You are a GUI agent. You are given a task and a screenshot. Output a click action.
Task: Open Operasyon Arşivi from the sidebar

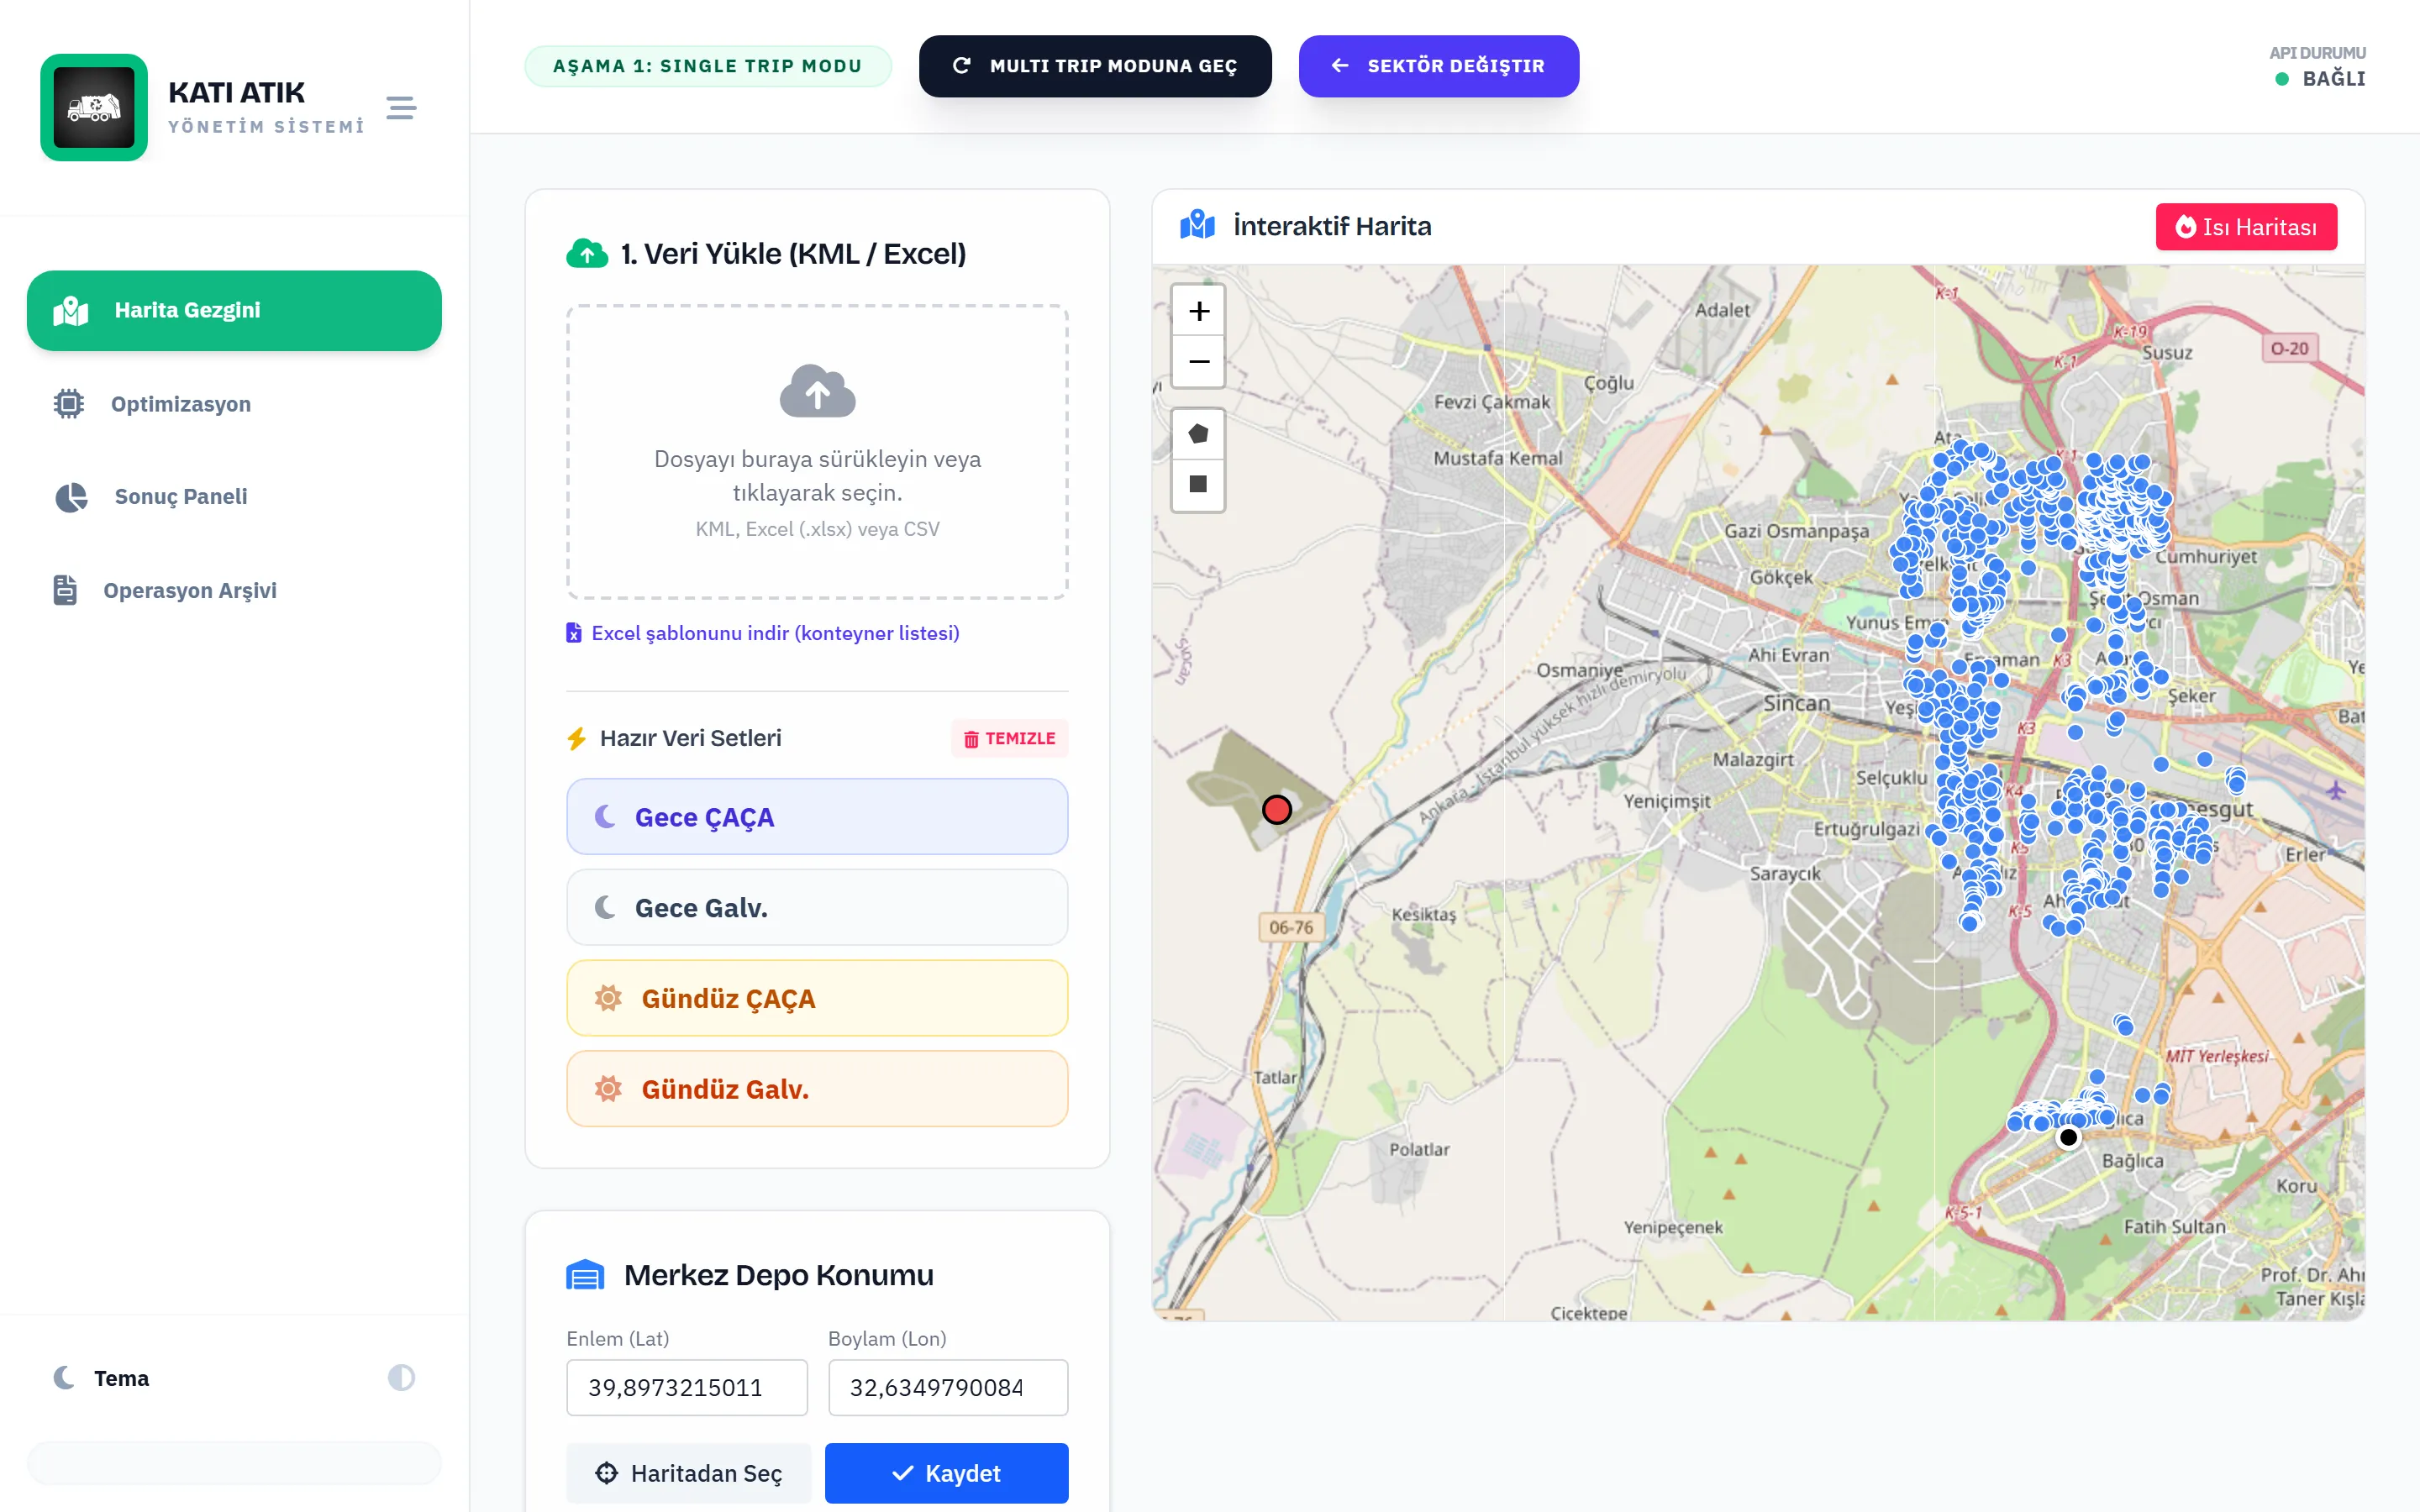point(234,590)
